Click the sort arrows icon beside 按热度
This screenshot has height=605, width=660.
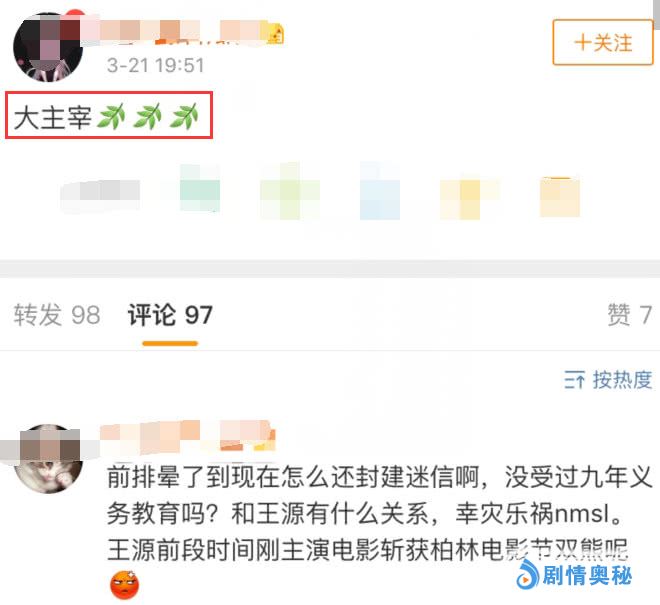pos(575,380)
